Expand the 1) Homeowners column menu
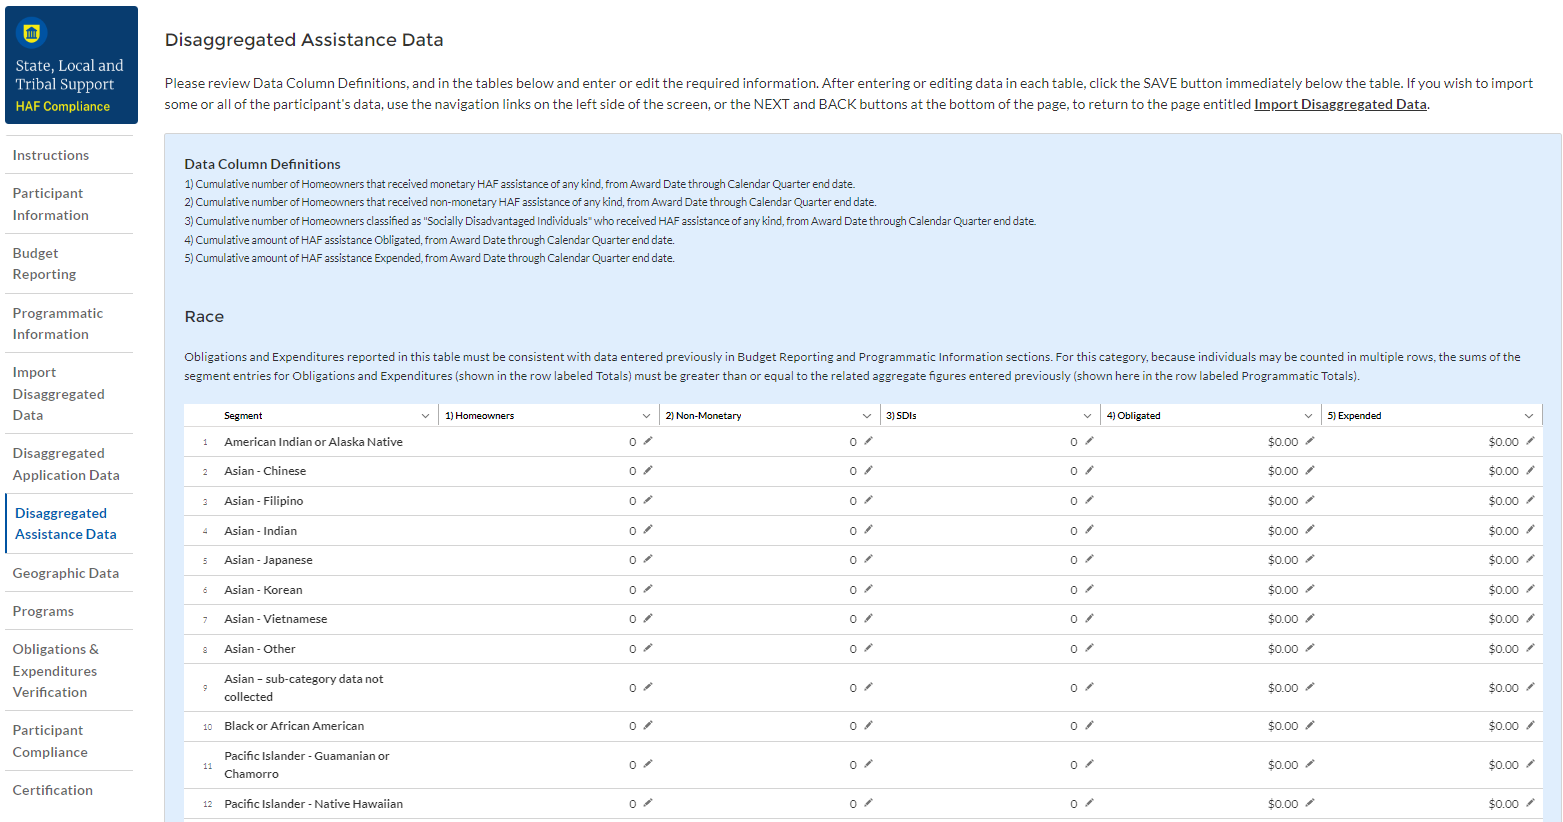The width and height of the screenshot is (1563, 822). 646,416
